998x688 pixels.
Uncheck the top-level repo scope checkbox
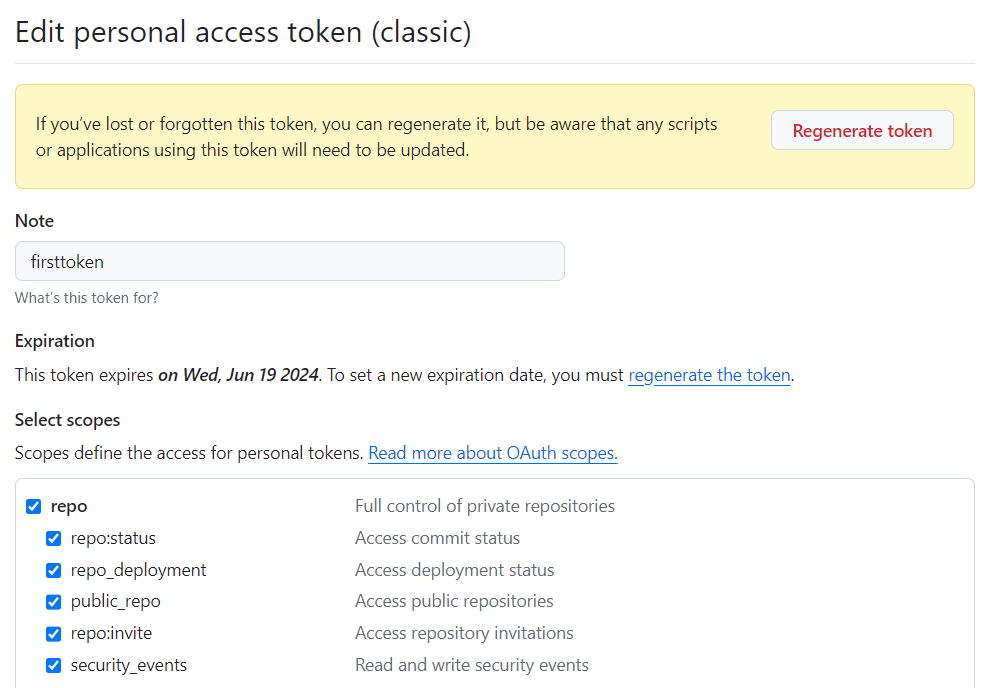click(x=34, y=506)
